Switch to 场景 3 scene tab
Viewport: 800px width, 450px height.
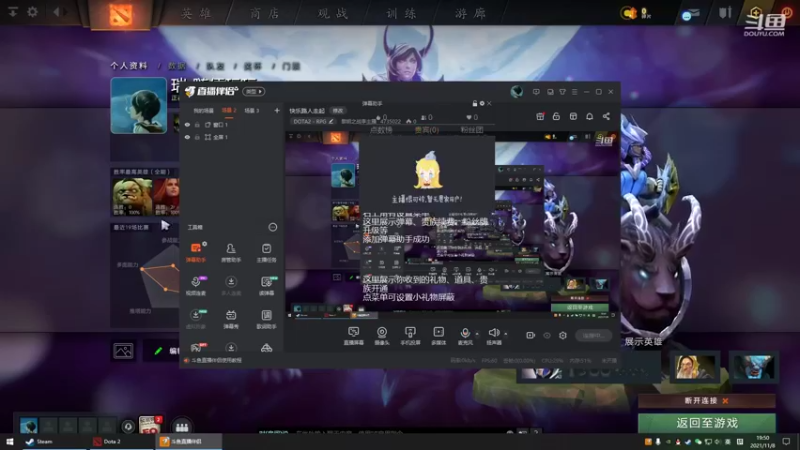(x=252, y=110)
